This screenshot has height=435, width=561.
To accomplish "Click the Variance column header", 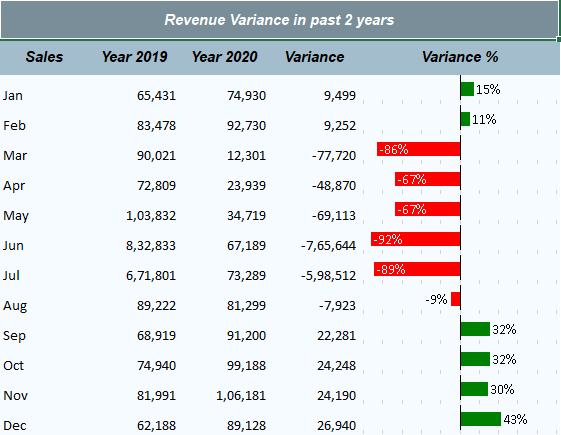I will pos(314,57).
